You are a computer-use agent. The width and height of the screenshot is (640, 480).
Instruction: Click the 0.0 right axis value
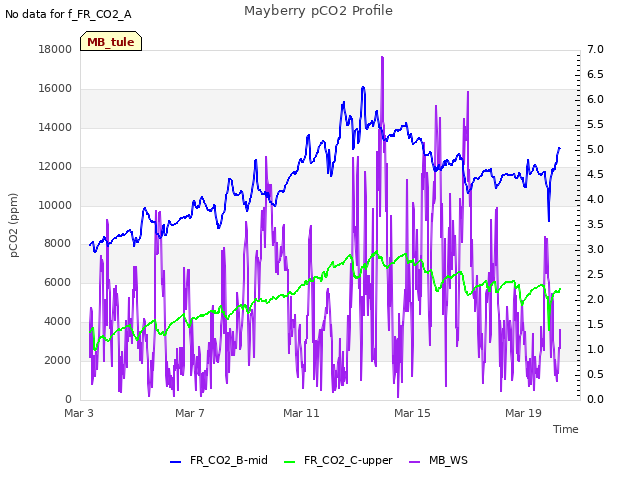click(x=595, y=399)
